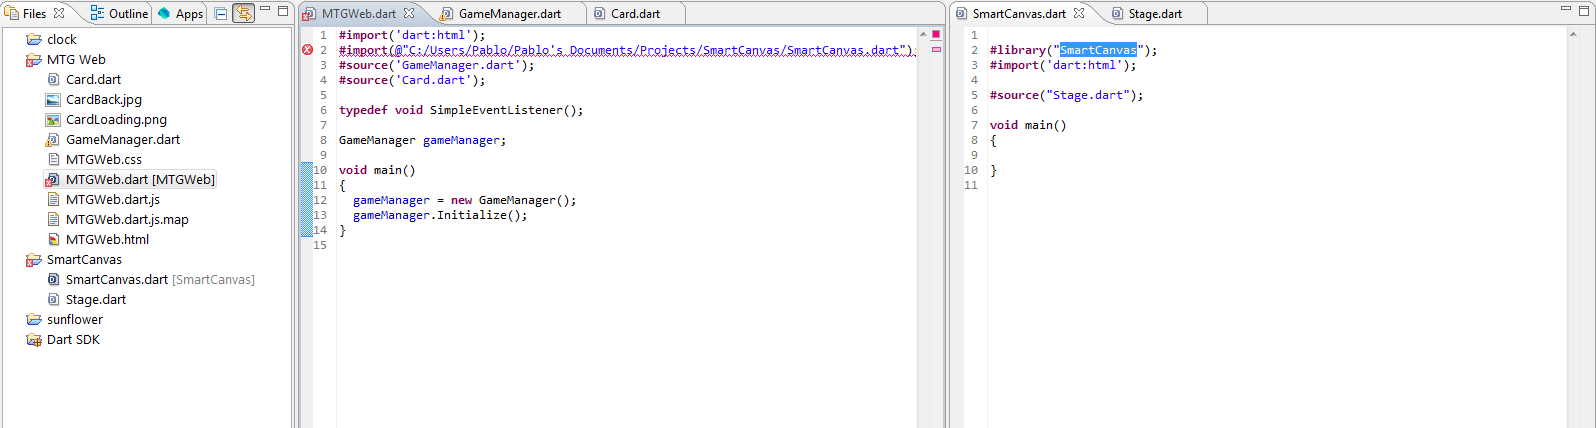Click the pink error annotation in overview ruler
This screenshot has height=428, width=1596.
coord(936,49)
